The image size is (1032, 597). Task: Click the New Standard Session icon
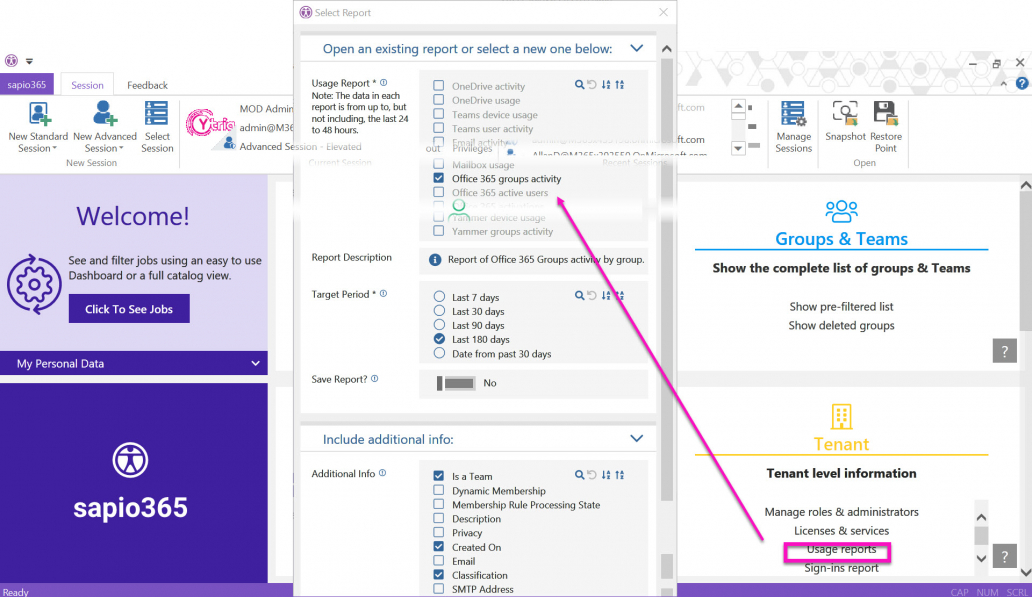(x=39, y=114)
